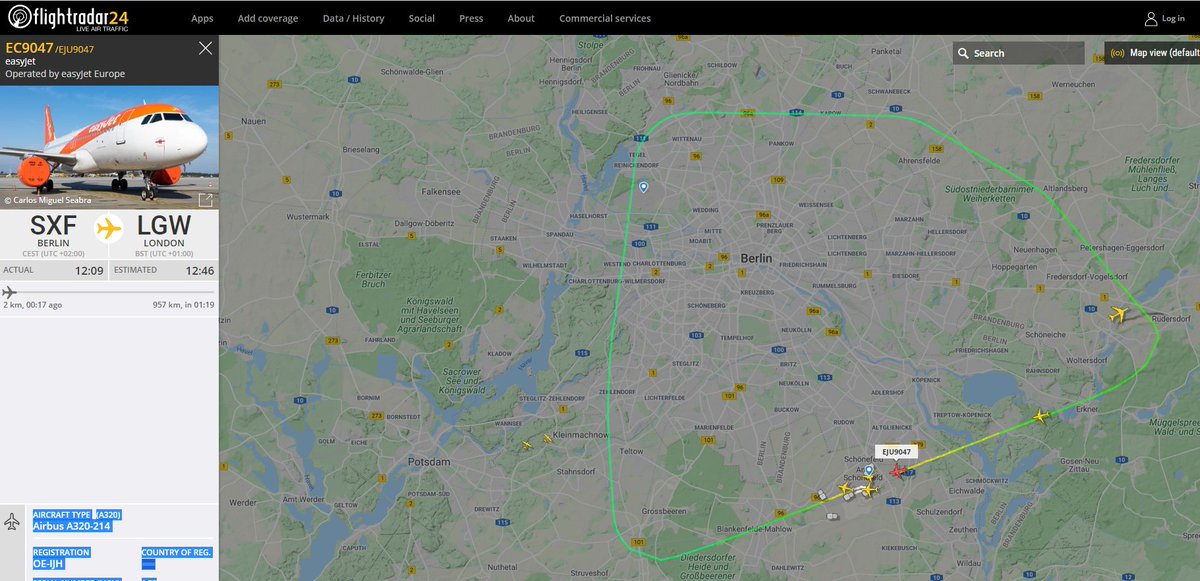Open the Map view (default) selector
The width and height of the screenshot is (1200, 581).
click(x=1152, y=53)
